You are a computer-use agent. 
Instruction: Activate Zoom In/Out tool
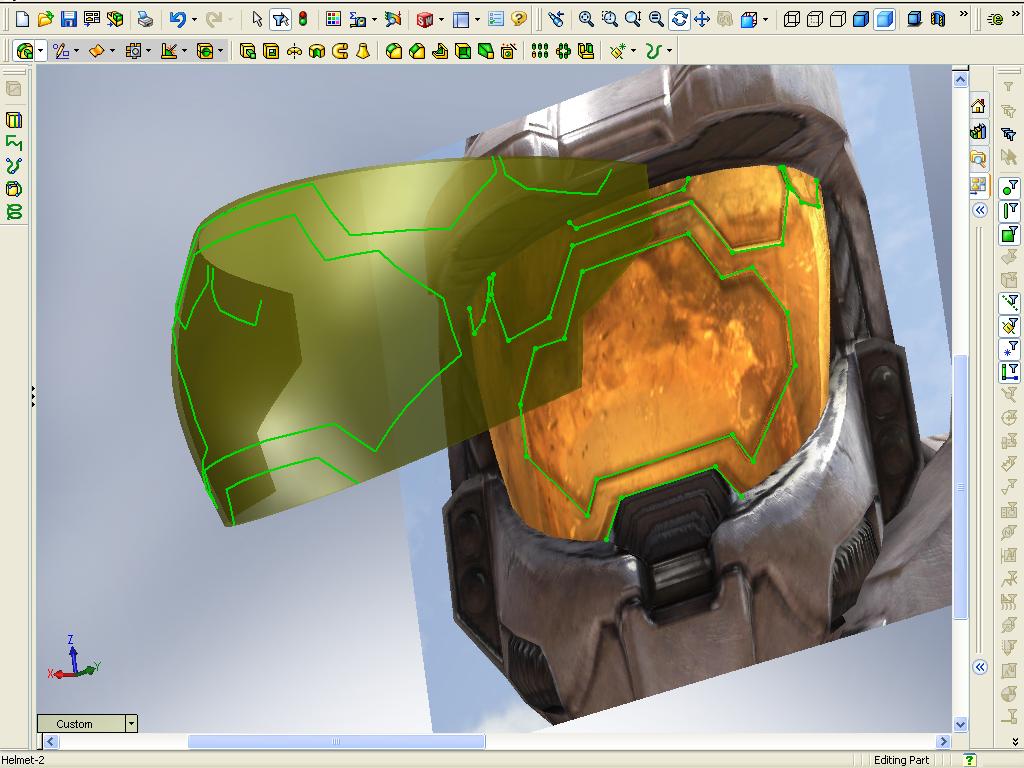click(x=632, y=19)
